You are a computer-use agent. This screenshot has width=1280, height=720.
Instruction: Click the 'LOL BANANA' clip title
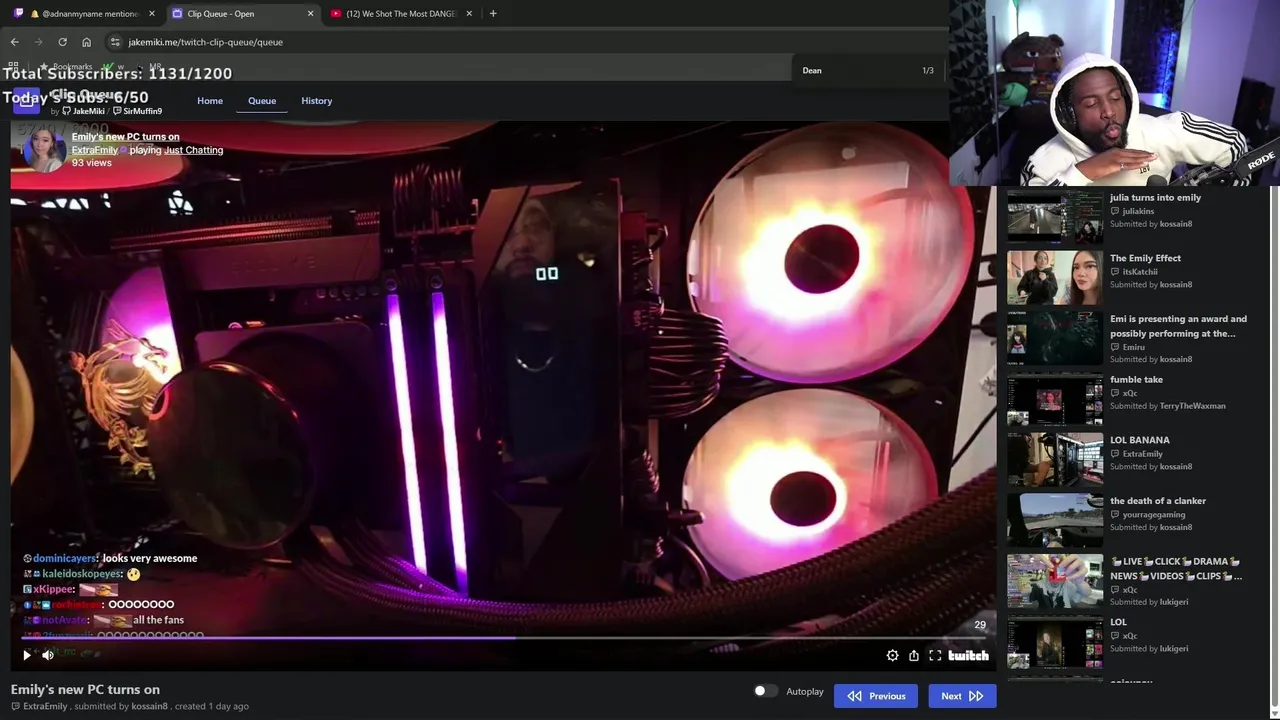(1140, 440)
